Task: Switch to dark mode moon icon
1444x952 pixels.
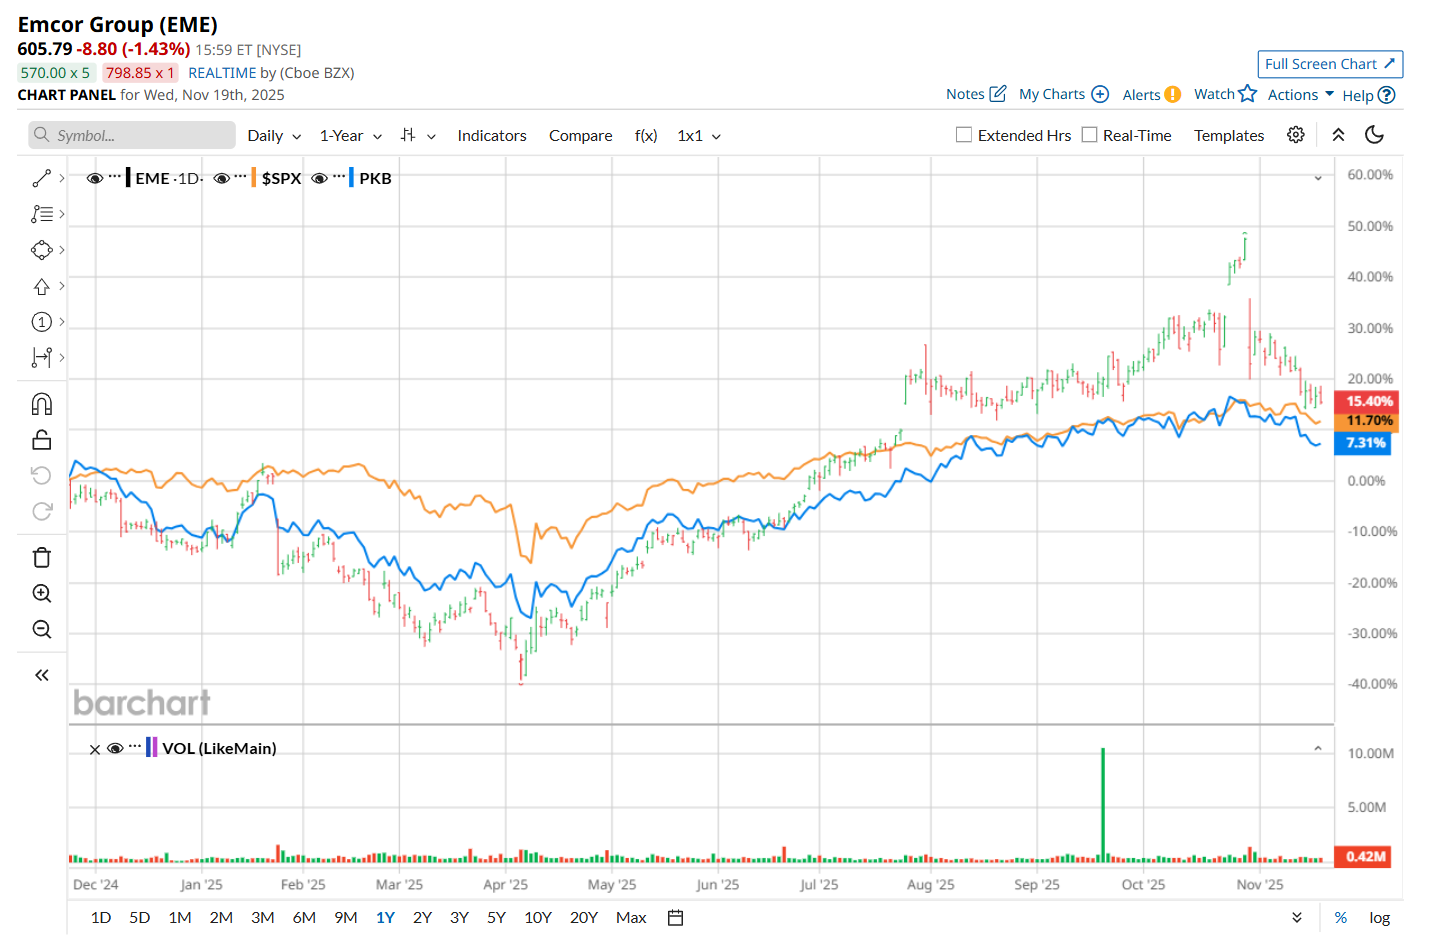Action: coord(1374,135)
